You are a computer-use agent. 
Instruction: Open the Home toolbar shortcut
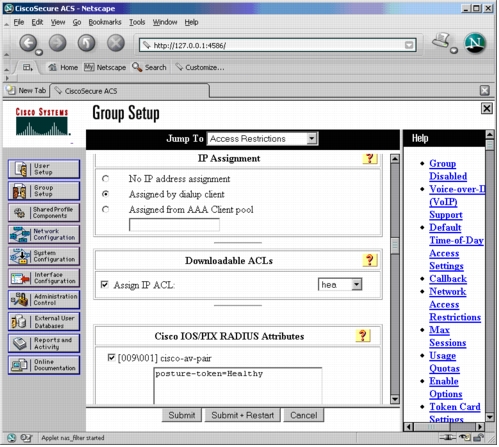(63, 68)
